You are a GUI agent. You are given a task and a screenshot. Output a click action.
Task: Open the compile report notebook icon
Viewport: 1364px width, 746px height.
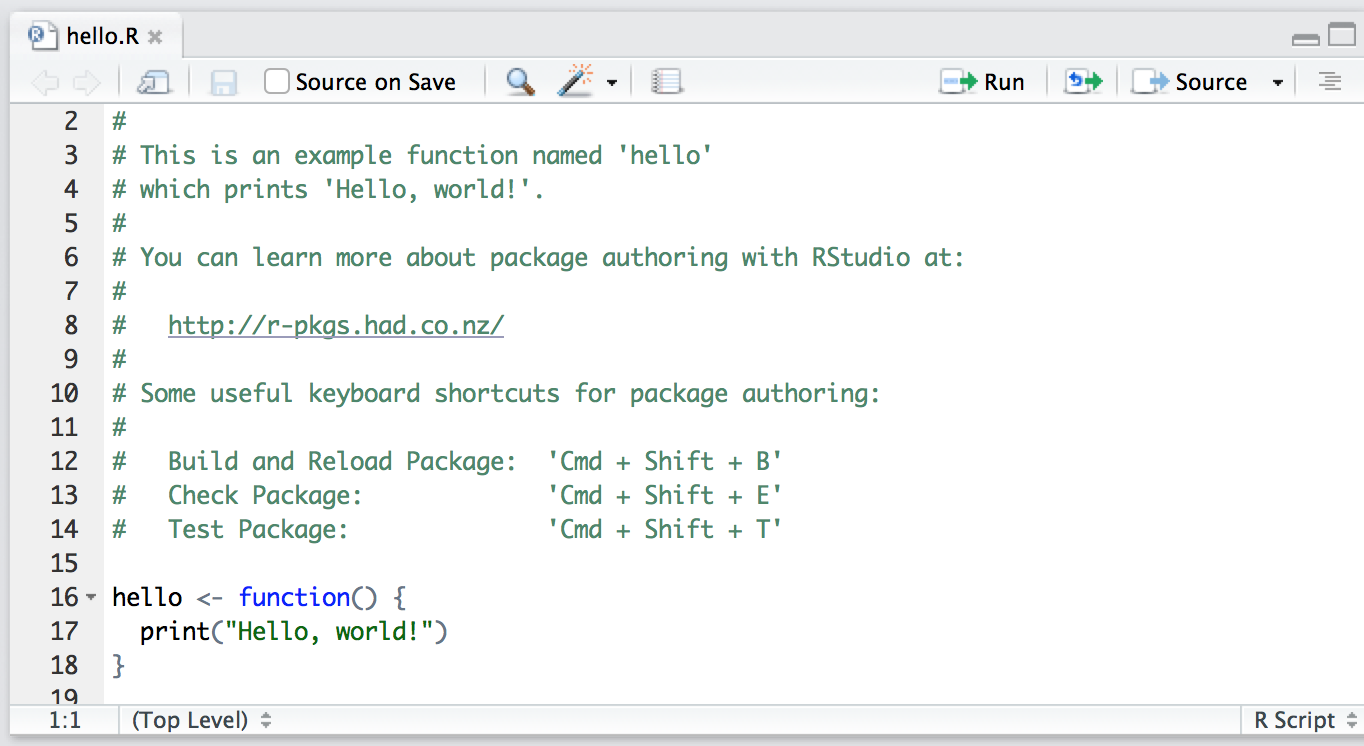(x=666, y=82)
